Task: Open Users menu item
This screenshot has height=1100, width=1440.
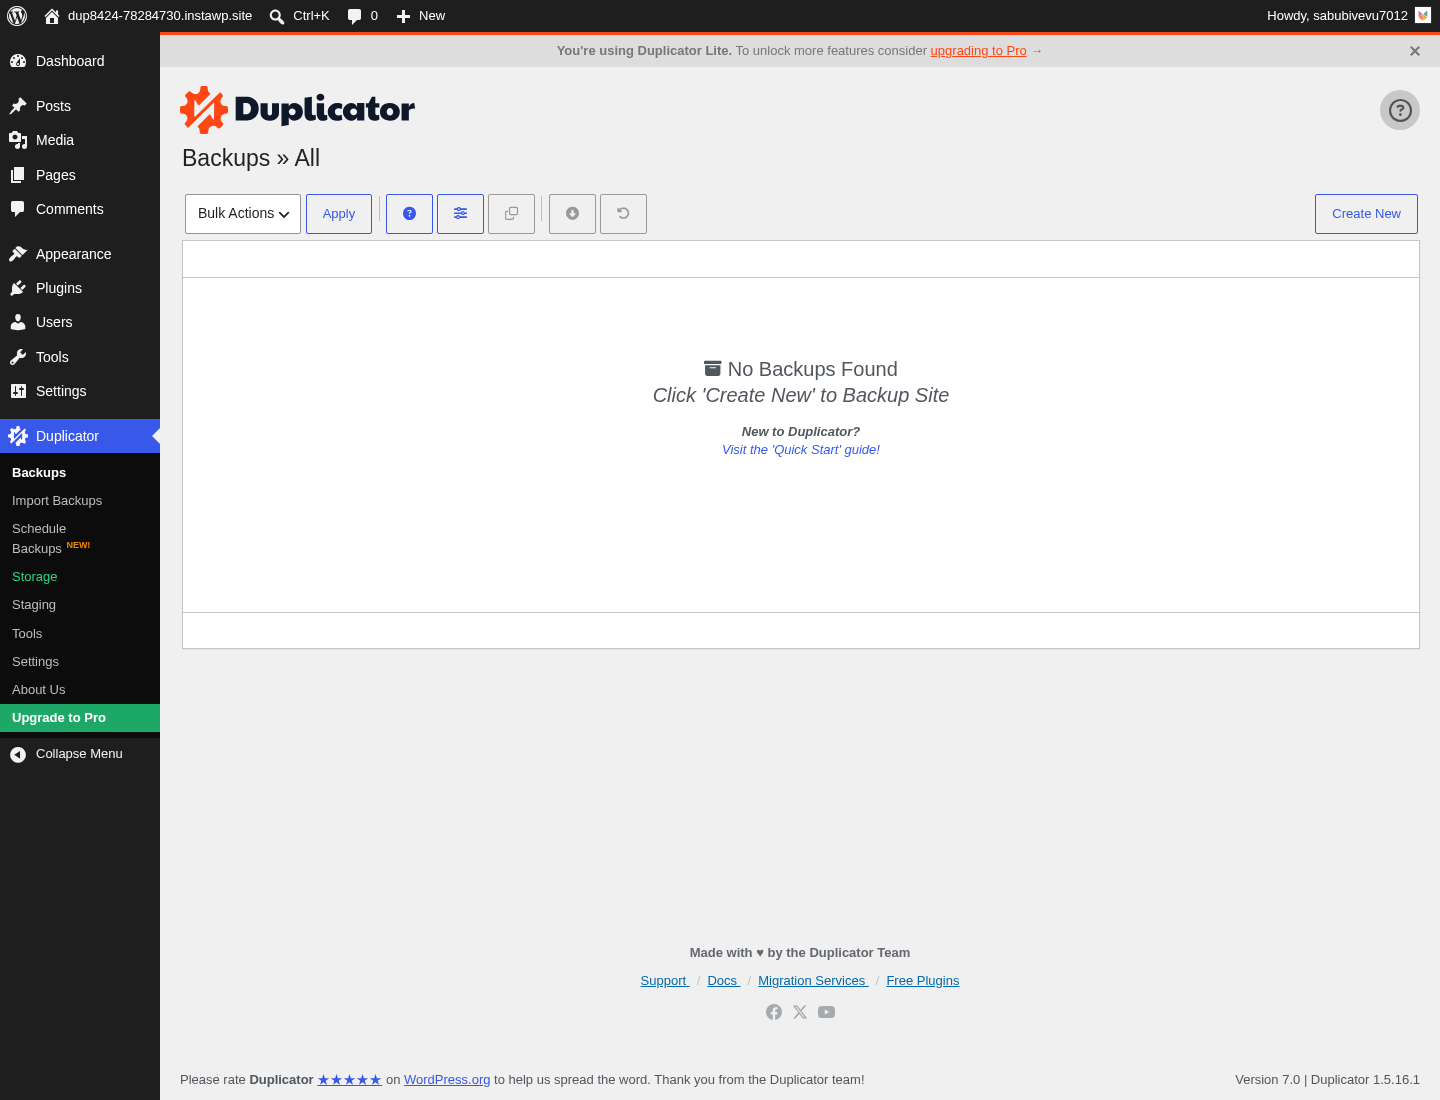Action: 80,322
